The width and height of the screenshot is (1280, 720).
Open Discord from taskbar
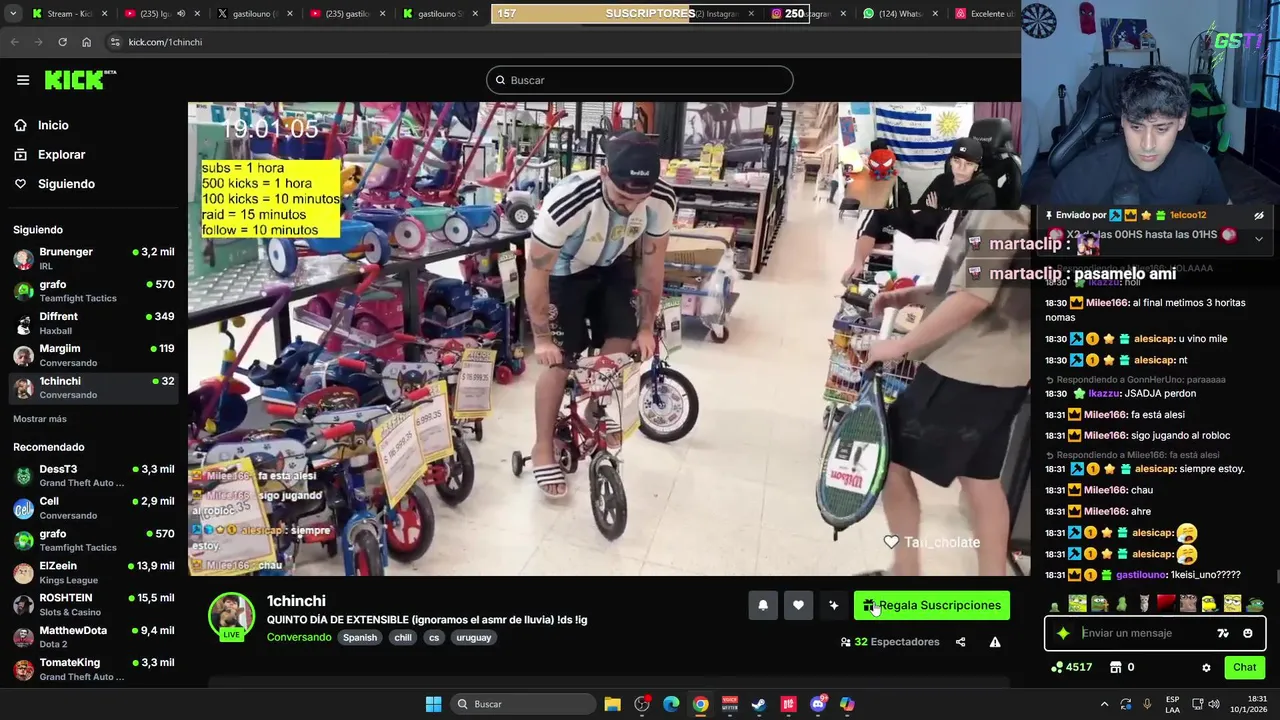(x=818, y=704)
